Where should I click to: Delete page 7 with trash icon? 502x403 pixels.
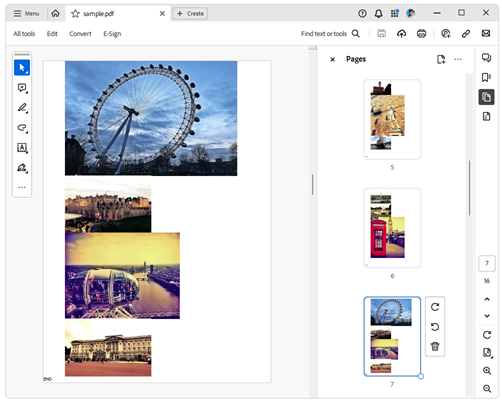[x=435, y=346]
